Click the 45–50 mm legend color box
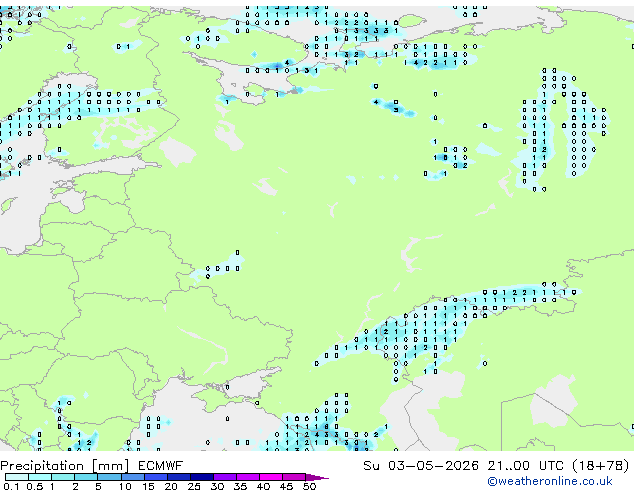 click(x=294, y=477)
